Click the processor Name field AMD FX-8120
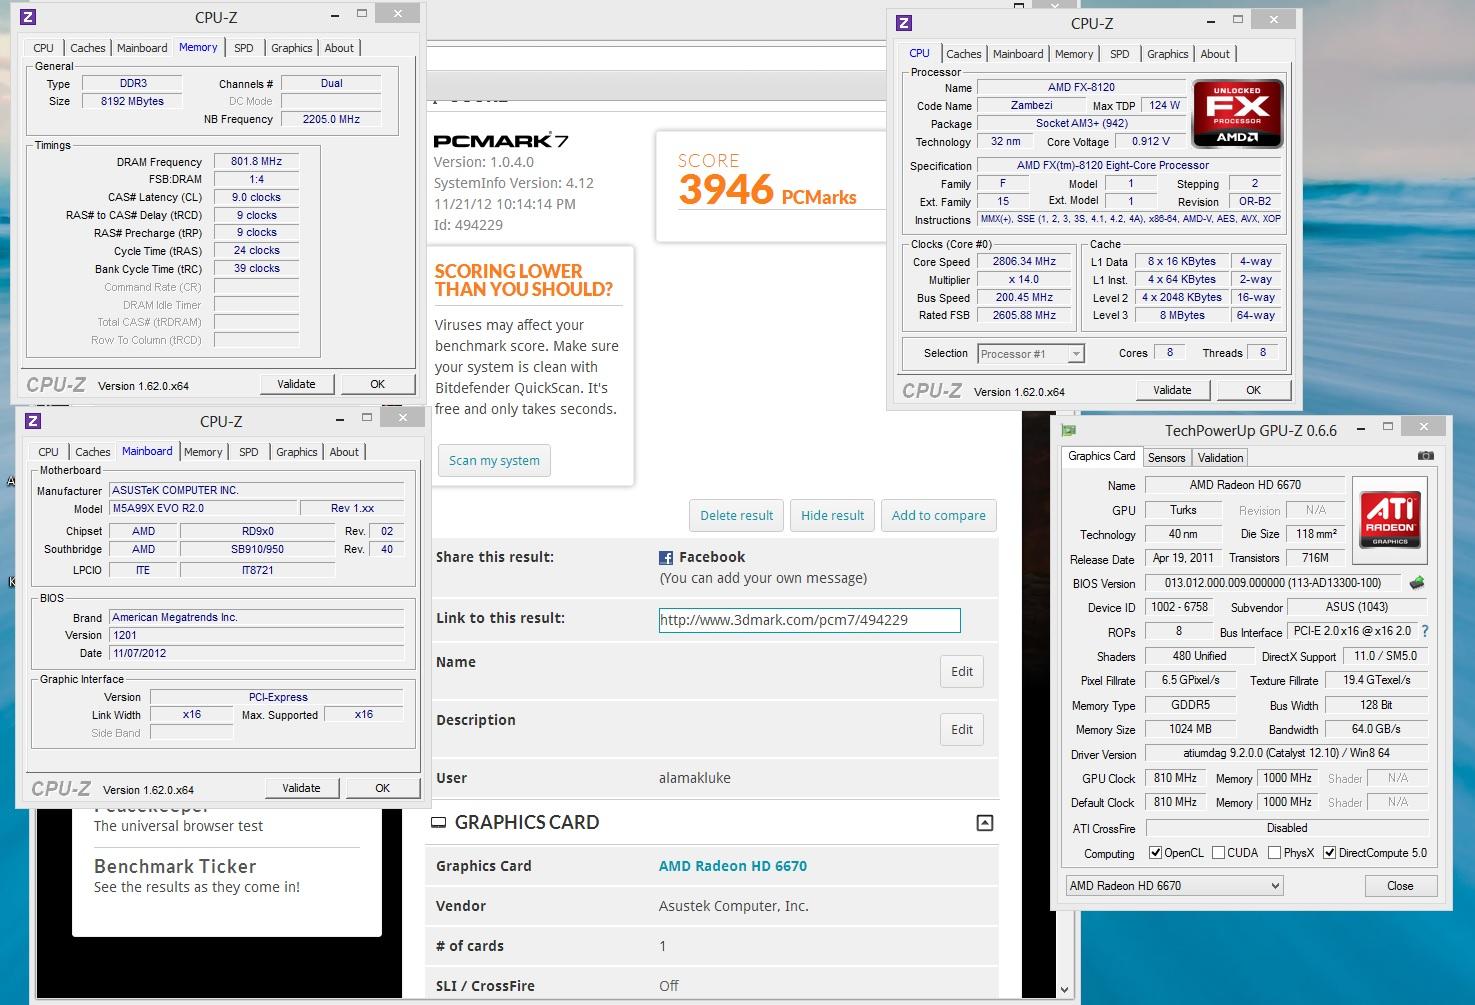Viewport: 1475px width, 1005px height. 1081,87
